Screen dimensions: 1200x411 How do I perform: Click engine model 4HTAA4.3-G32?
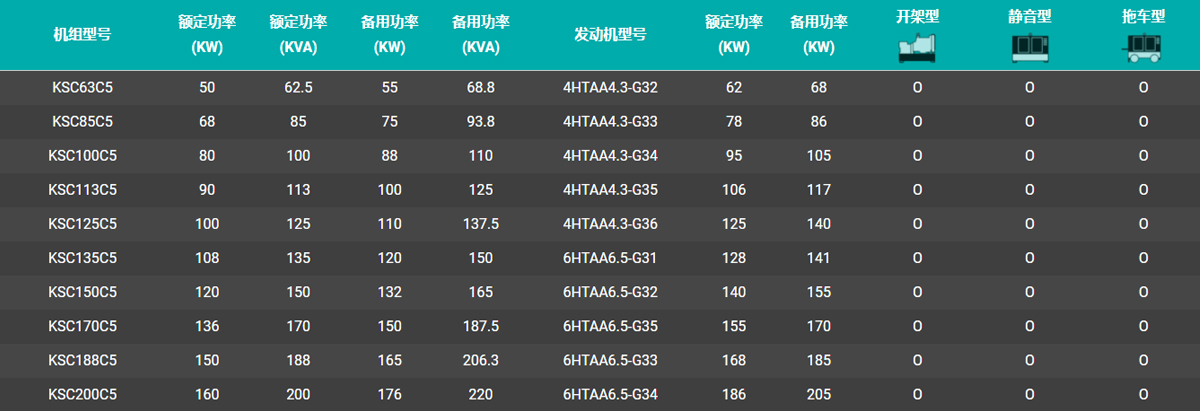[x=610, y=88]
